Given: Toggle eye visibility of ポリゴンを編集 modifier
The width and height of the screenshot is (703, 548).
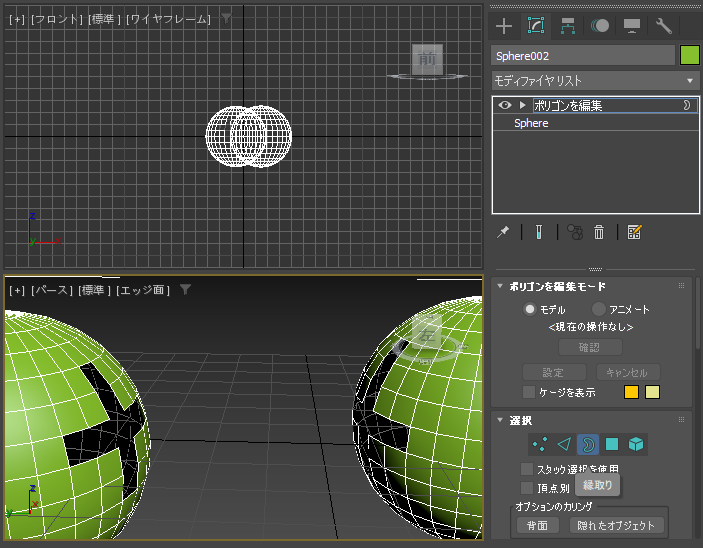Looking at the screenshot, I should (505, 105).
